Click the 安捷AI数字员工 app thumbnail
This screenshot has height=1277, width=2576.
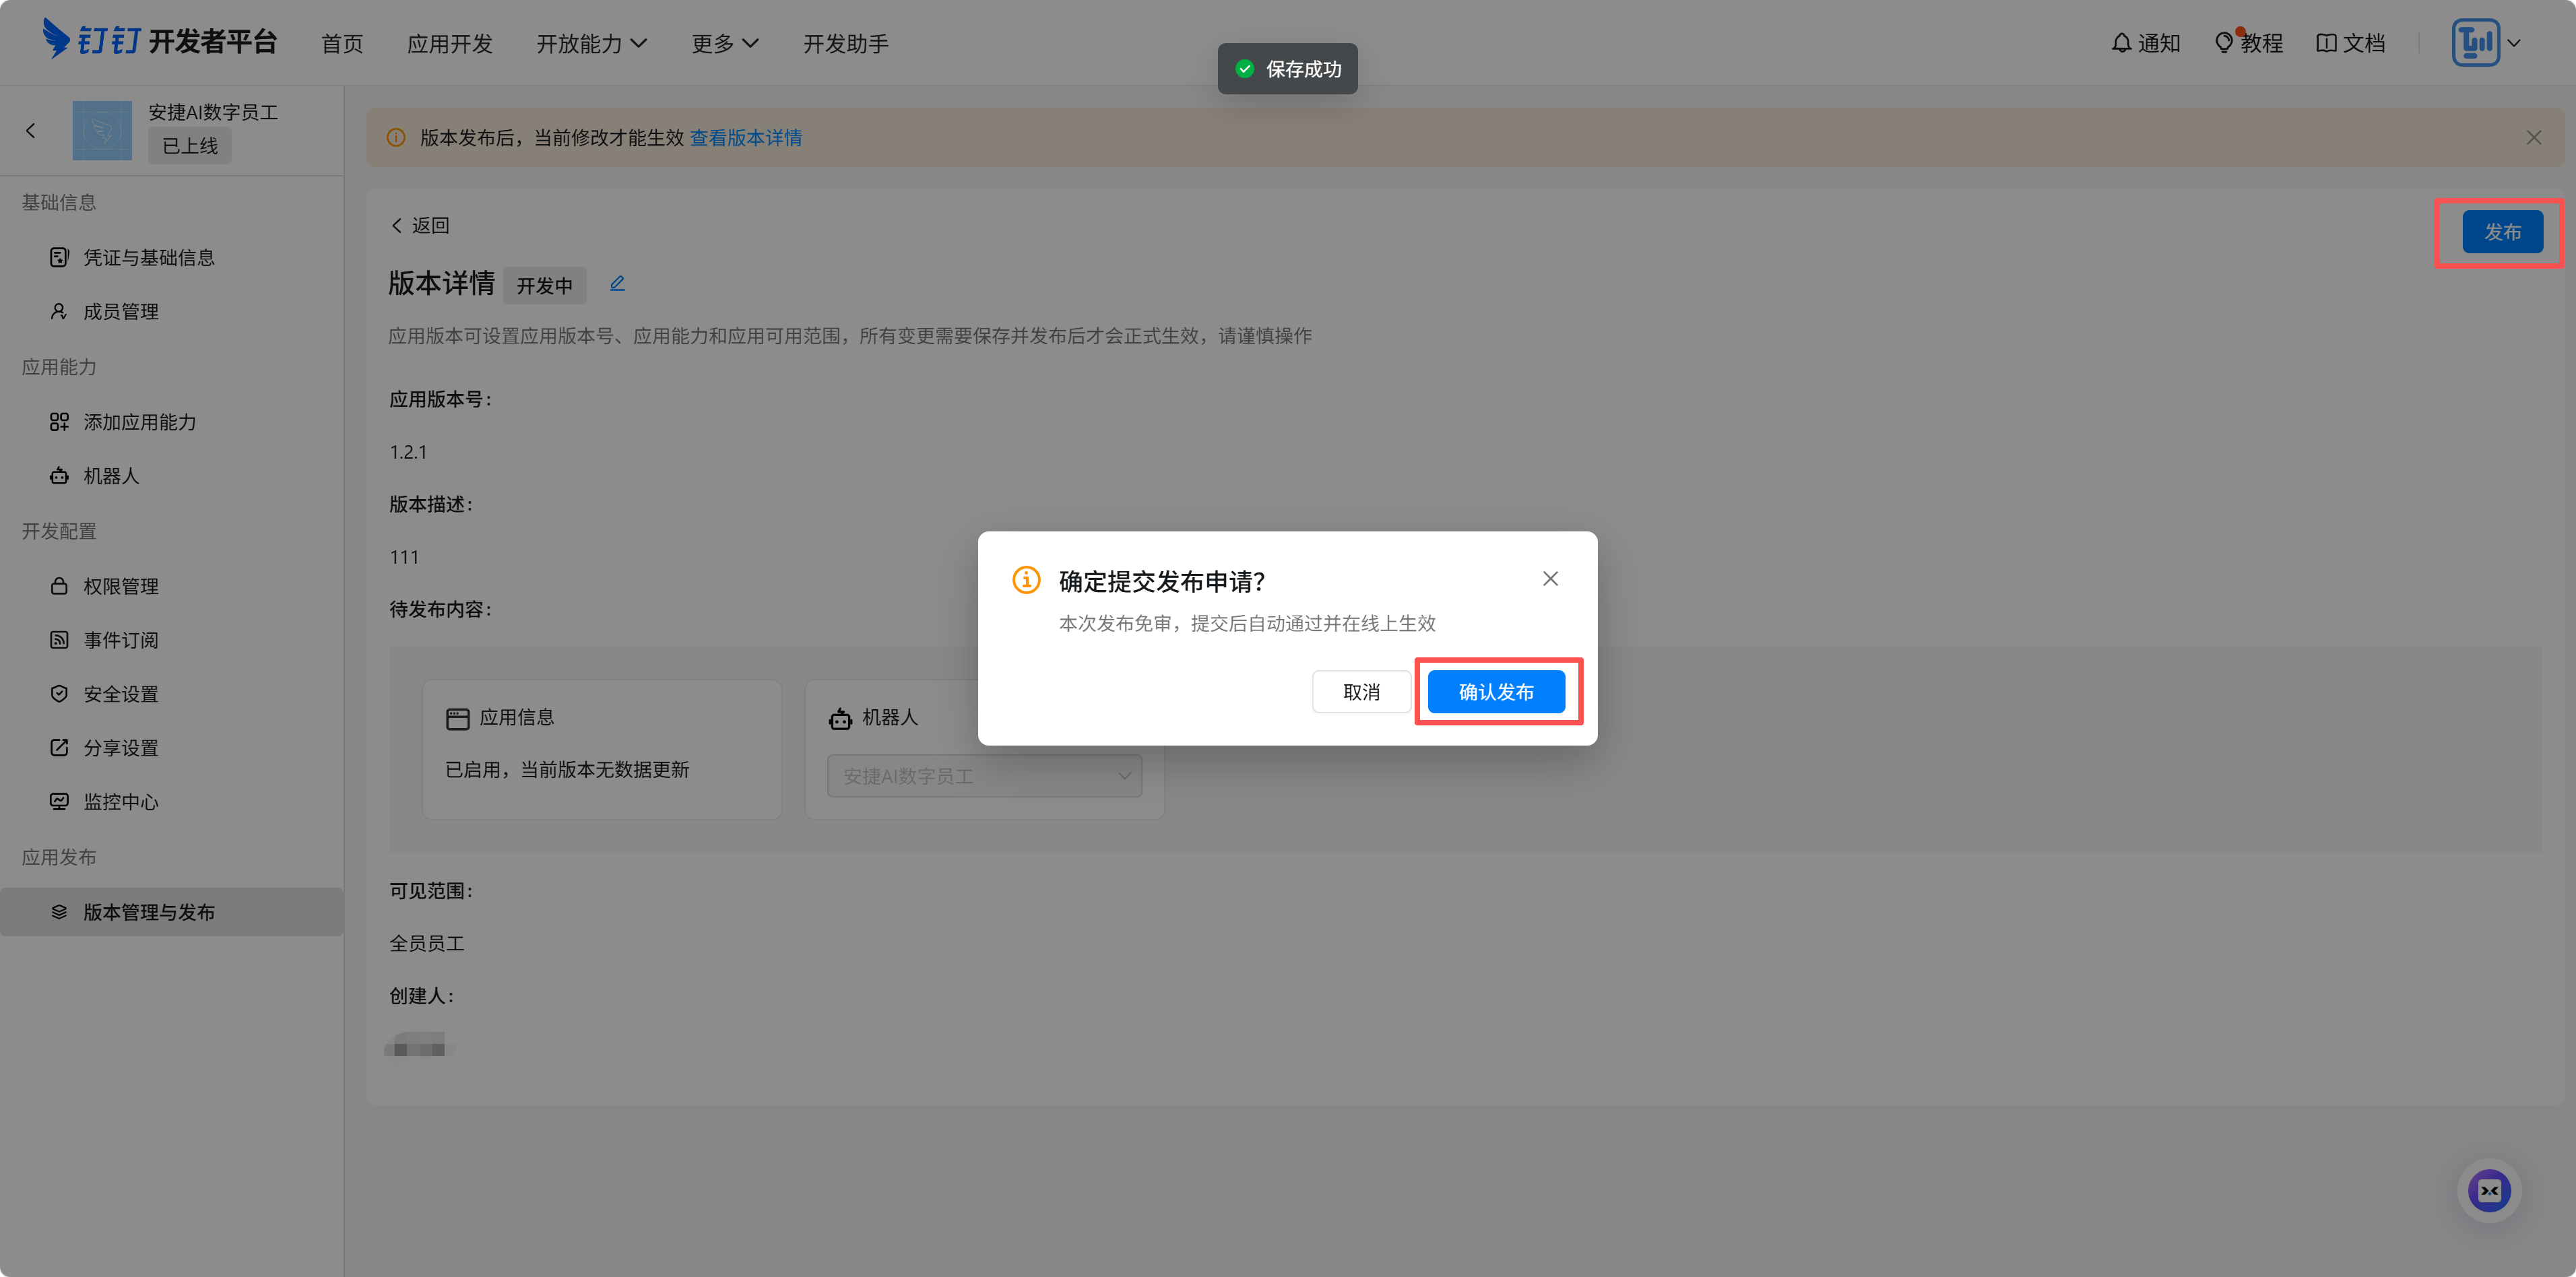coord(102,130)
